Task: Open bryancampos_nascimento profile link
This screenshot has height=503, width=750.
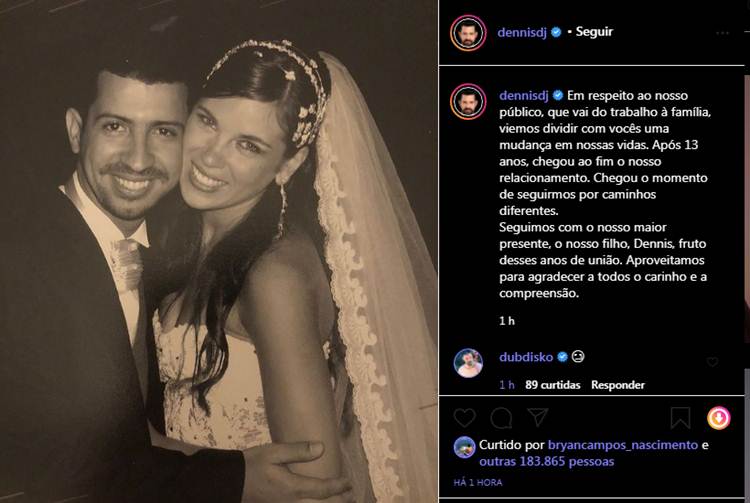Action: 623,445
